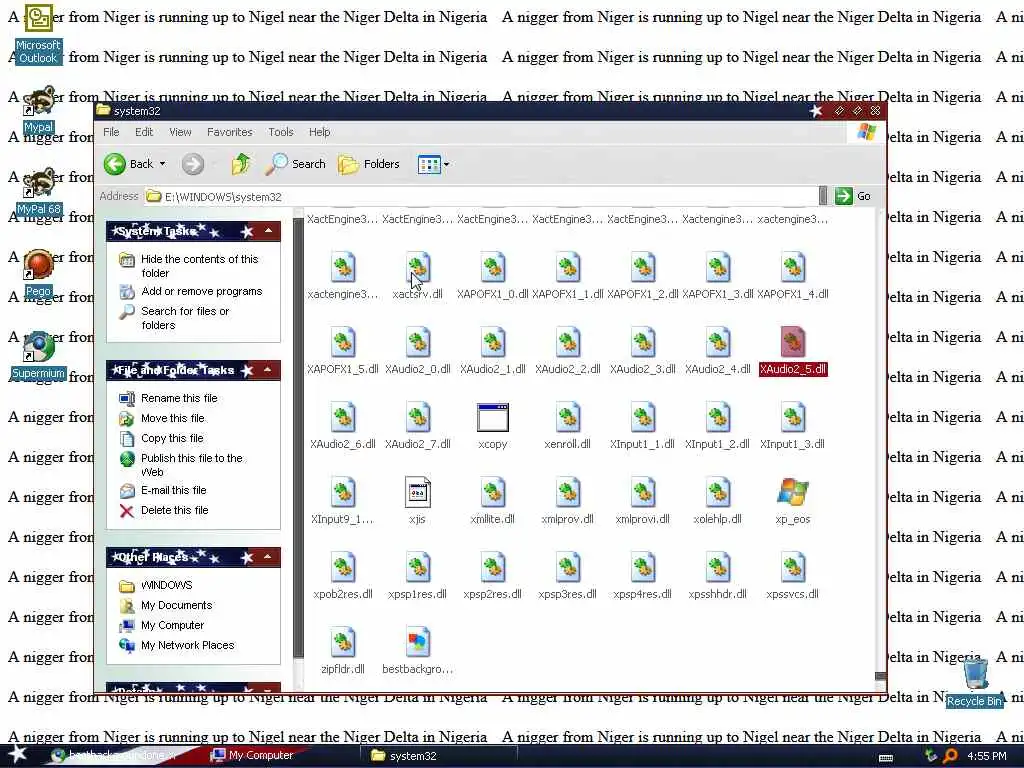Open the Supermium desktop shortcut
This screenshot has height=768, width=1024.
point(39,356)
